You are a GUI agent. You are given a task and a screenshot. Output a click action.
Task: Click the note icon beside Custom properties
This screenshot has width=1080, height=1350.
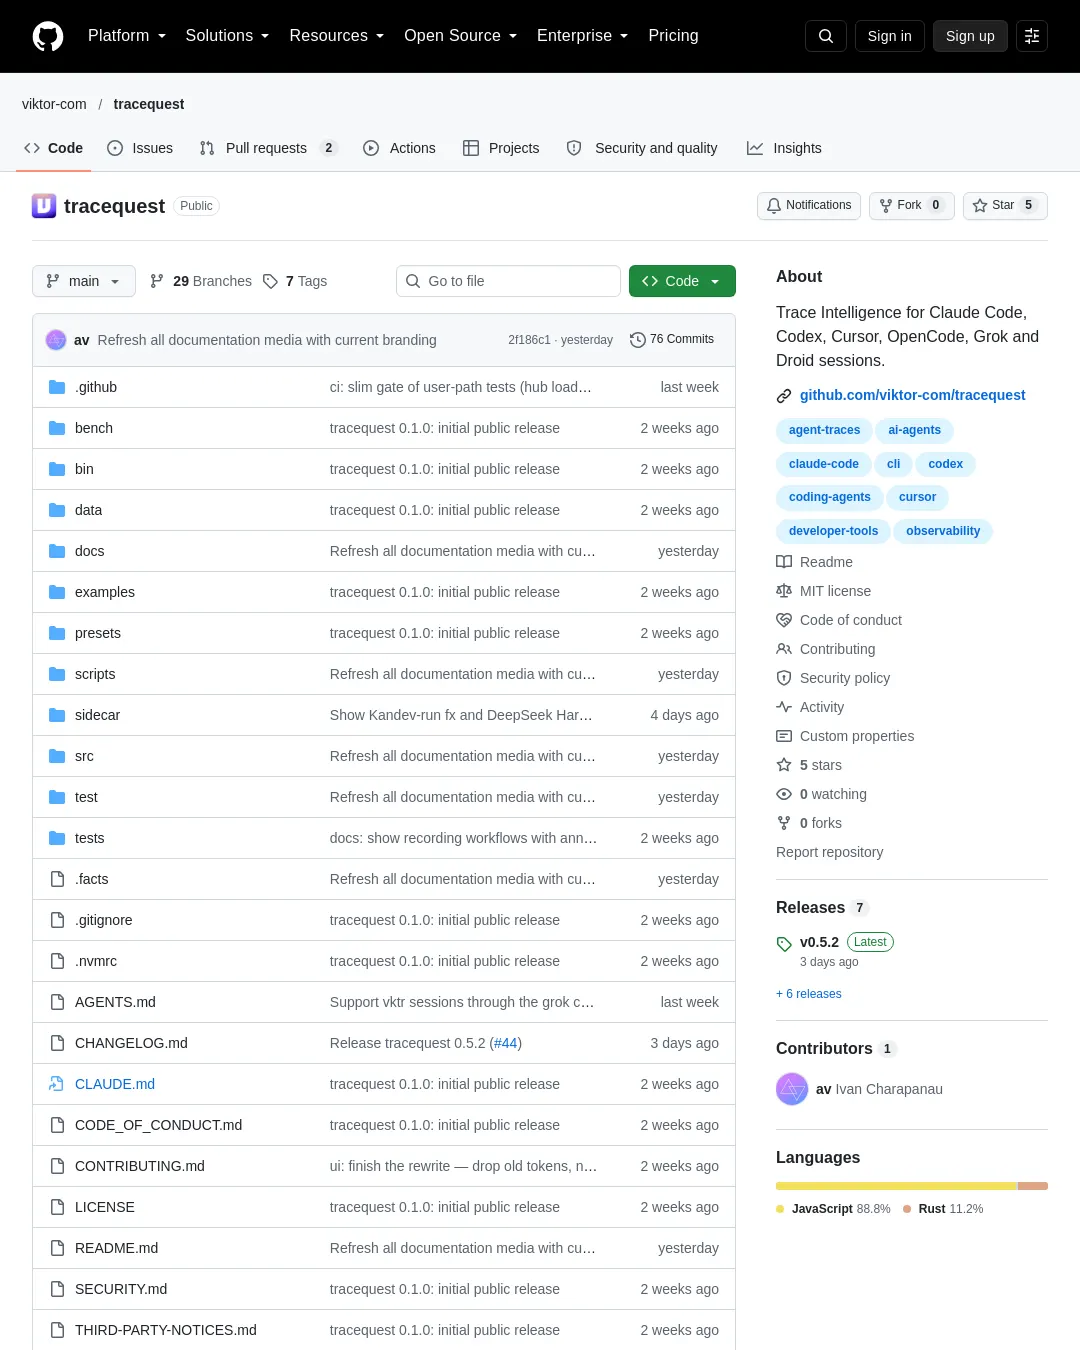click(784, 736)
